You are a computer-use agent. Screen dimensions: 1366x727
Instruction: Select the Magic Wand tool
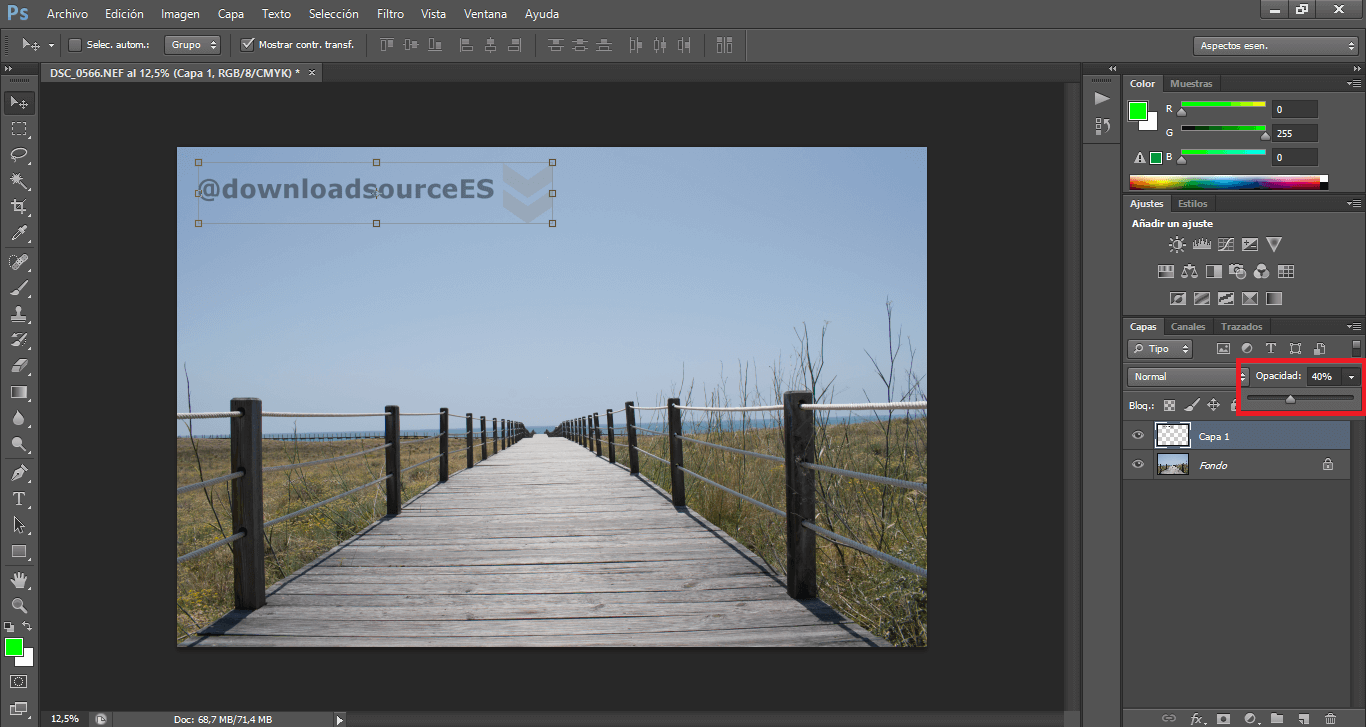19,181
